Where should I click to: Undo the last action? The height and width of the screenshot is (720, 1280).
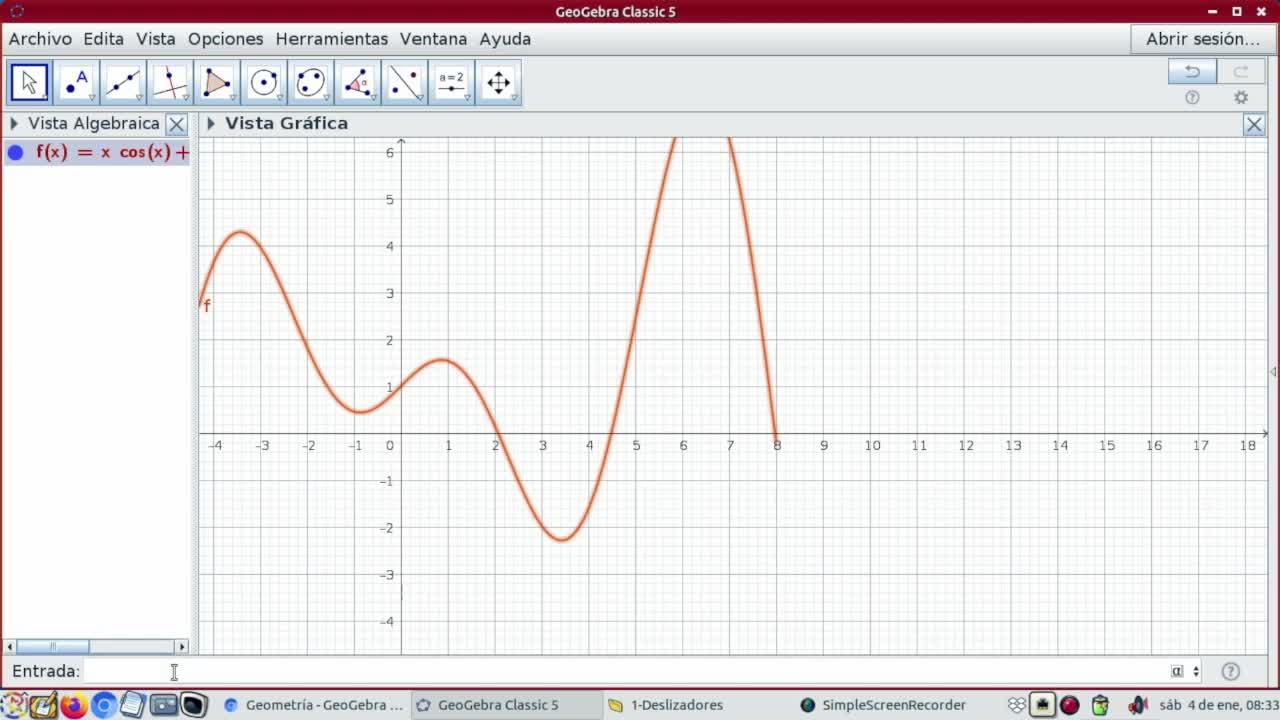(x=1192, y=71)
